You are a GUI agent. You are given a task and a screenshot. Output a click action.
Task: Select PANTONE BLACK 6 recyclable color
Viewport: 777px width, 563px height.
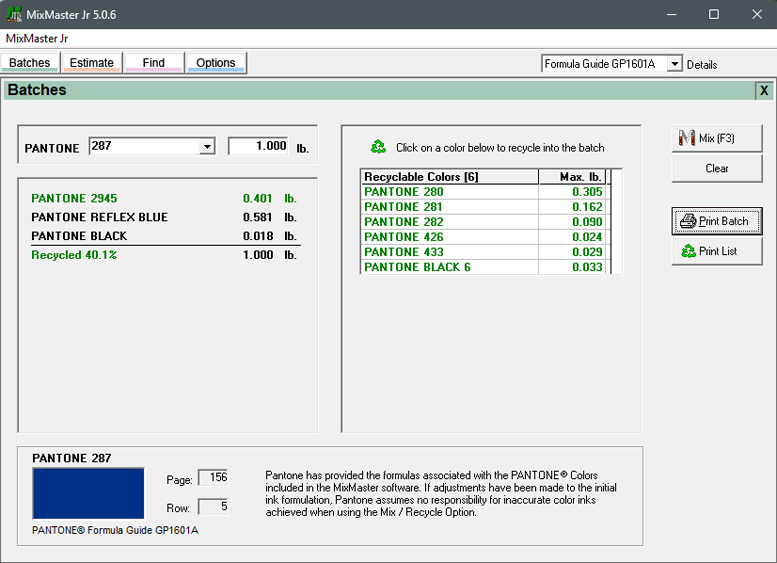pyautogui.click(x=417, y=267)
